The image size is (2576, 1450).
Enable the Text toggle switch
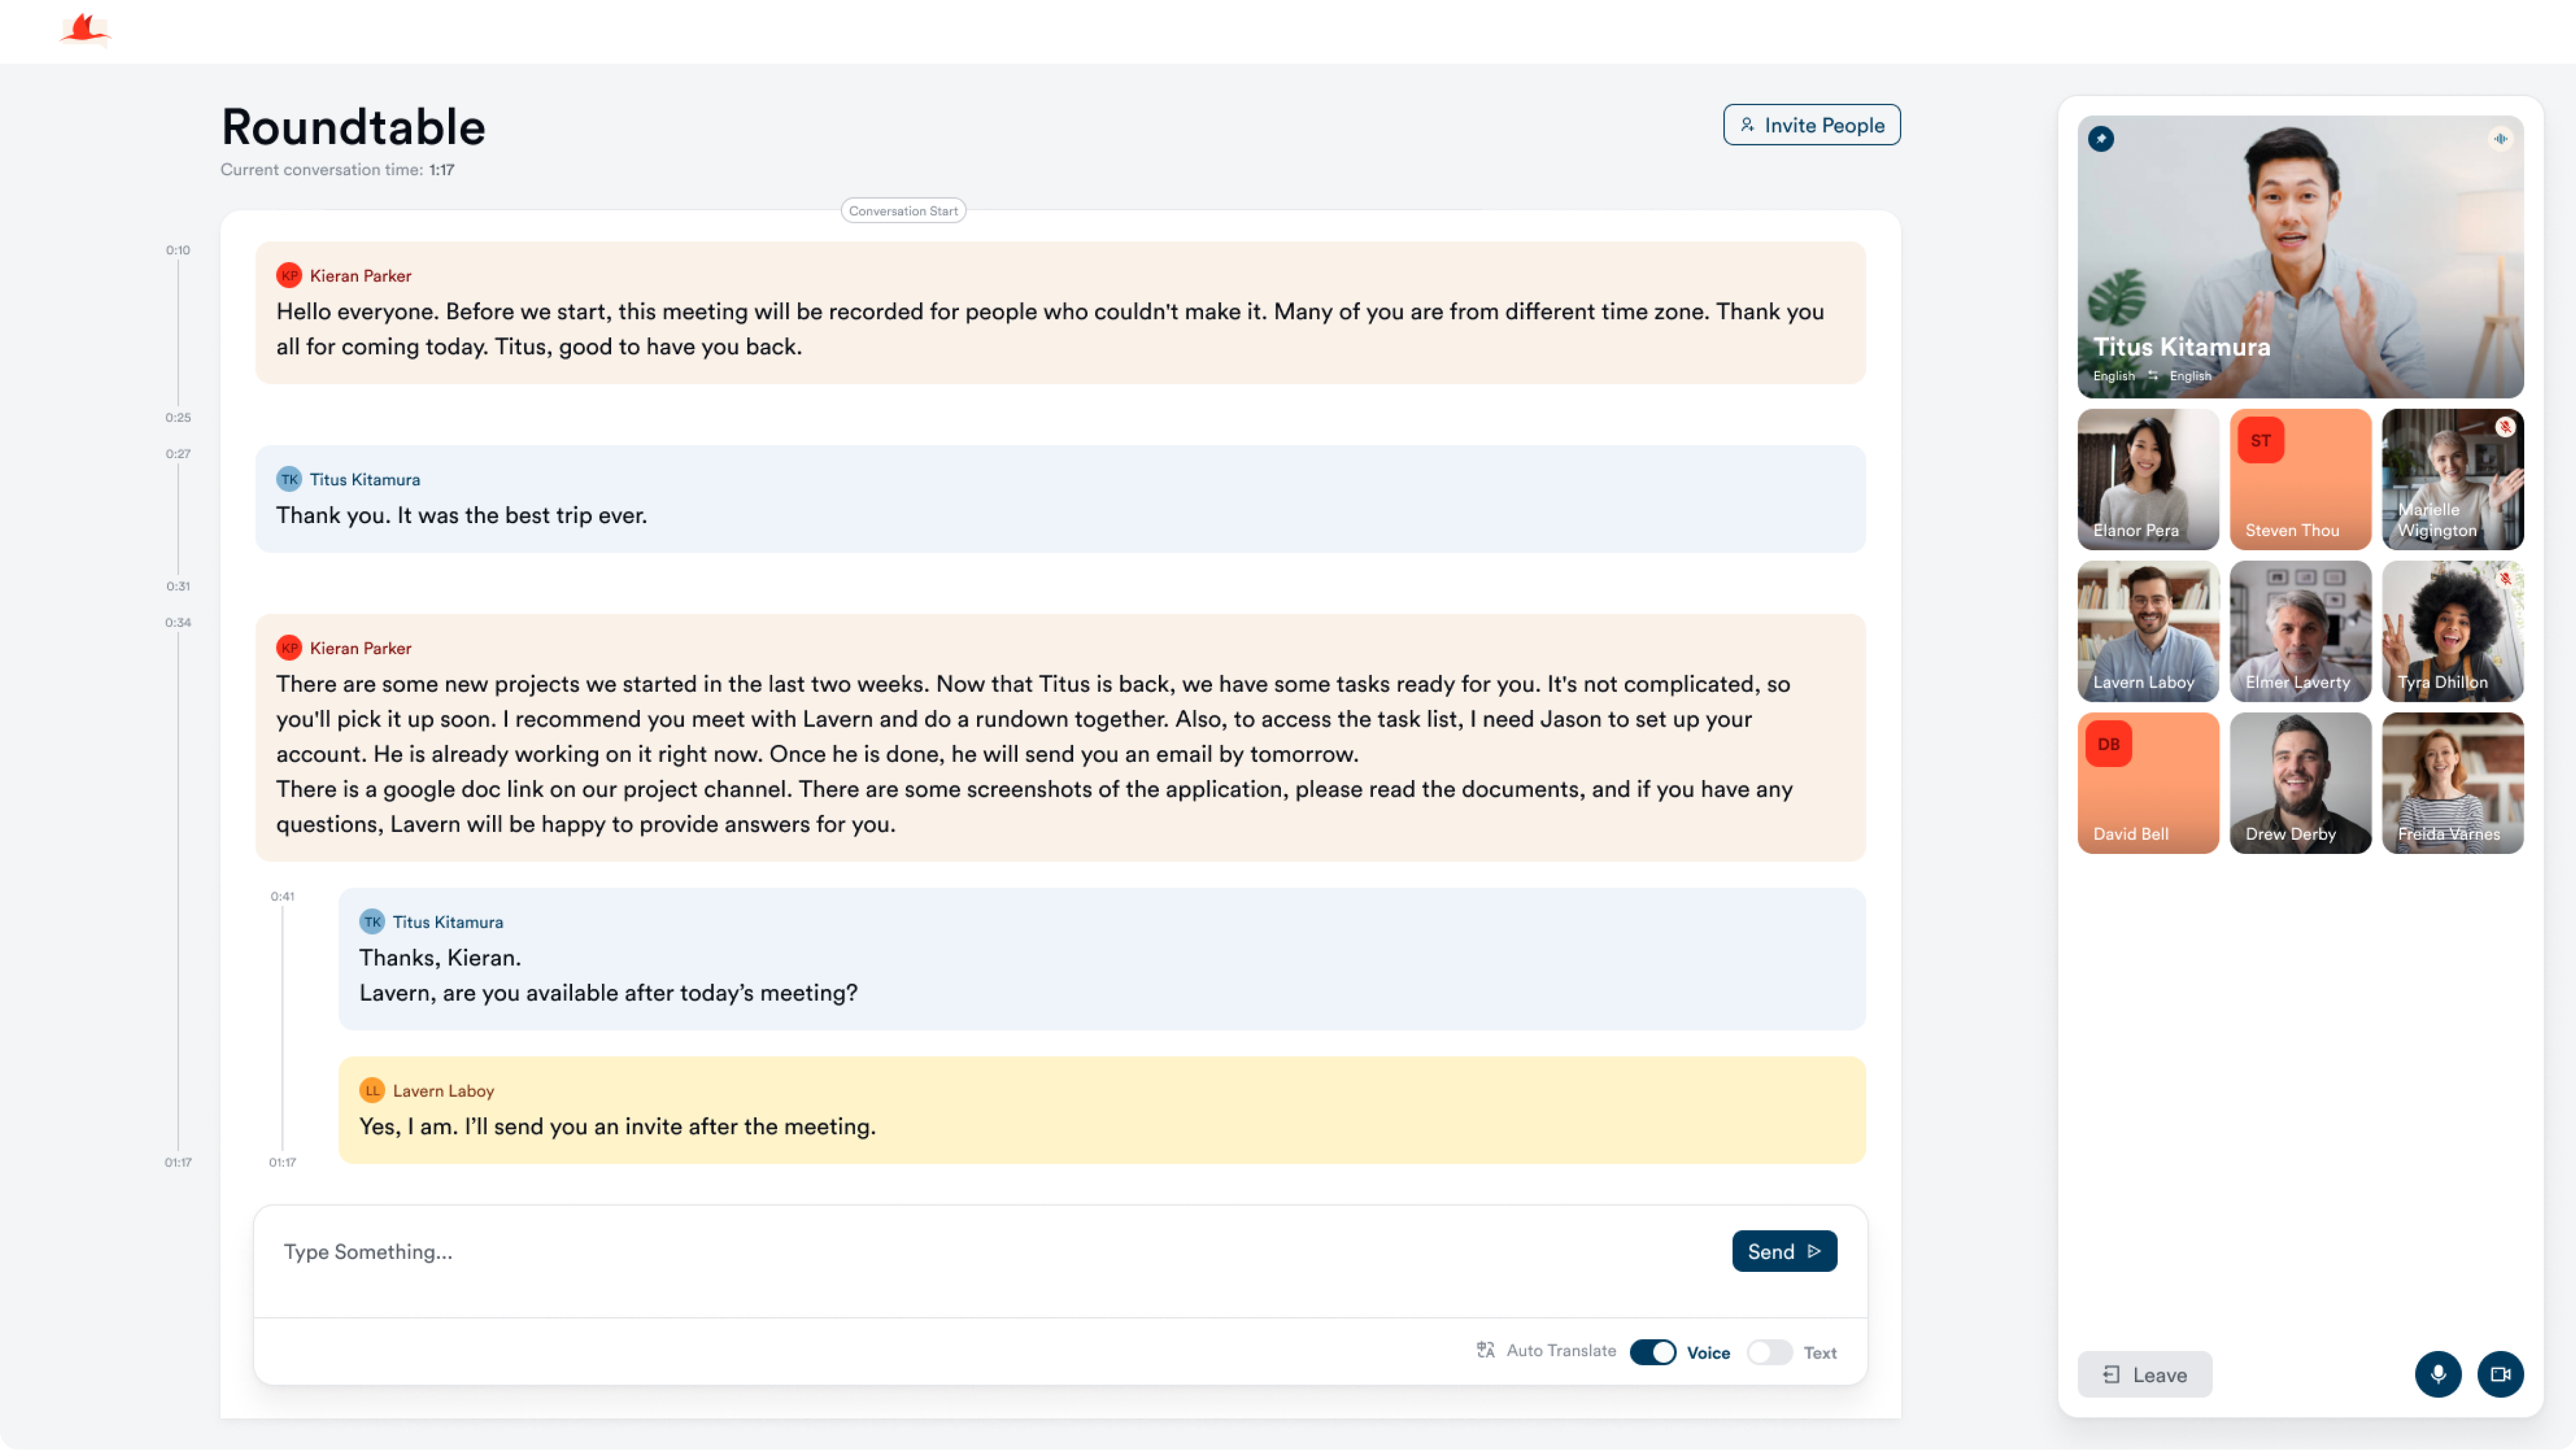click(x=1769, y=1352)
